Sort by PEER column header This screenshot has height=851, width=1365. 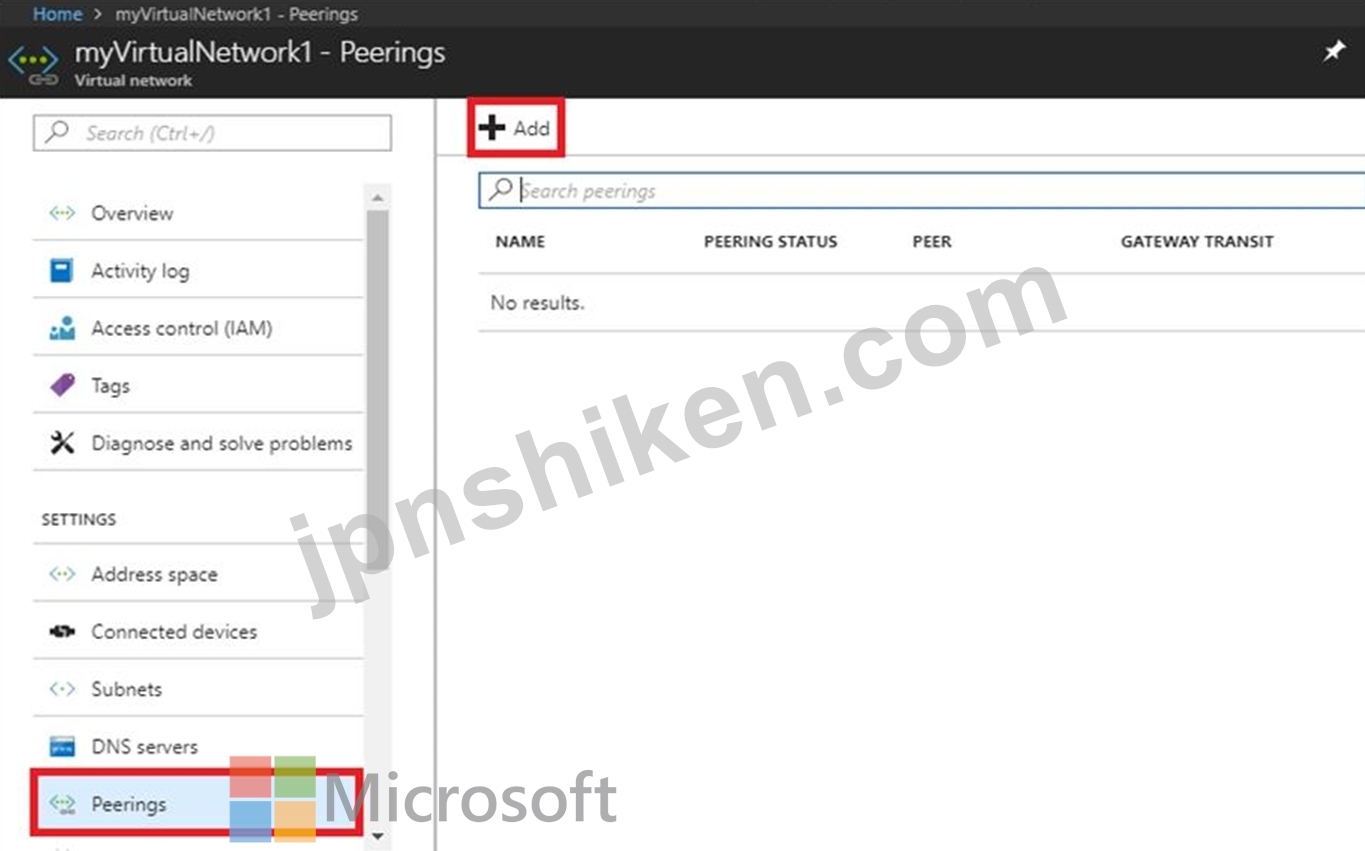[932, 241]
